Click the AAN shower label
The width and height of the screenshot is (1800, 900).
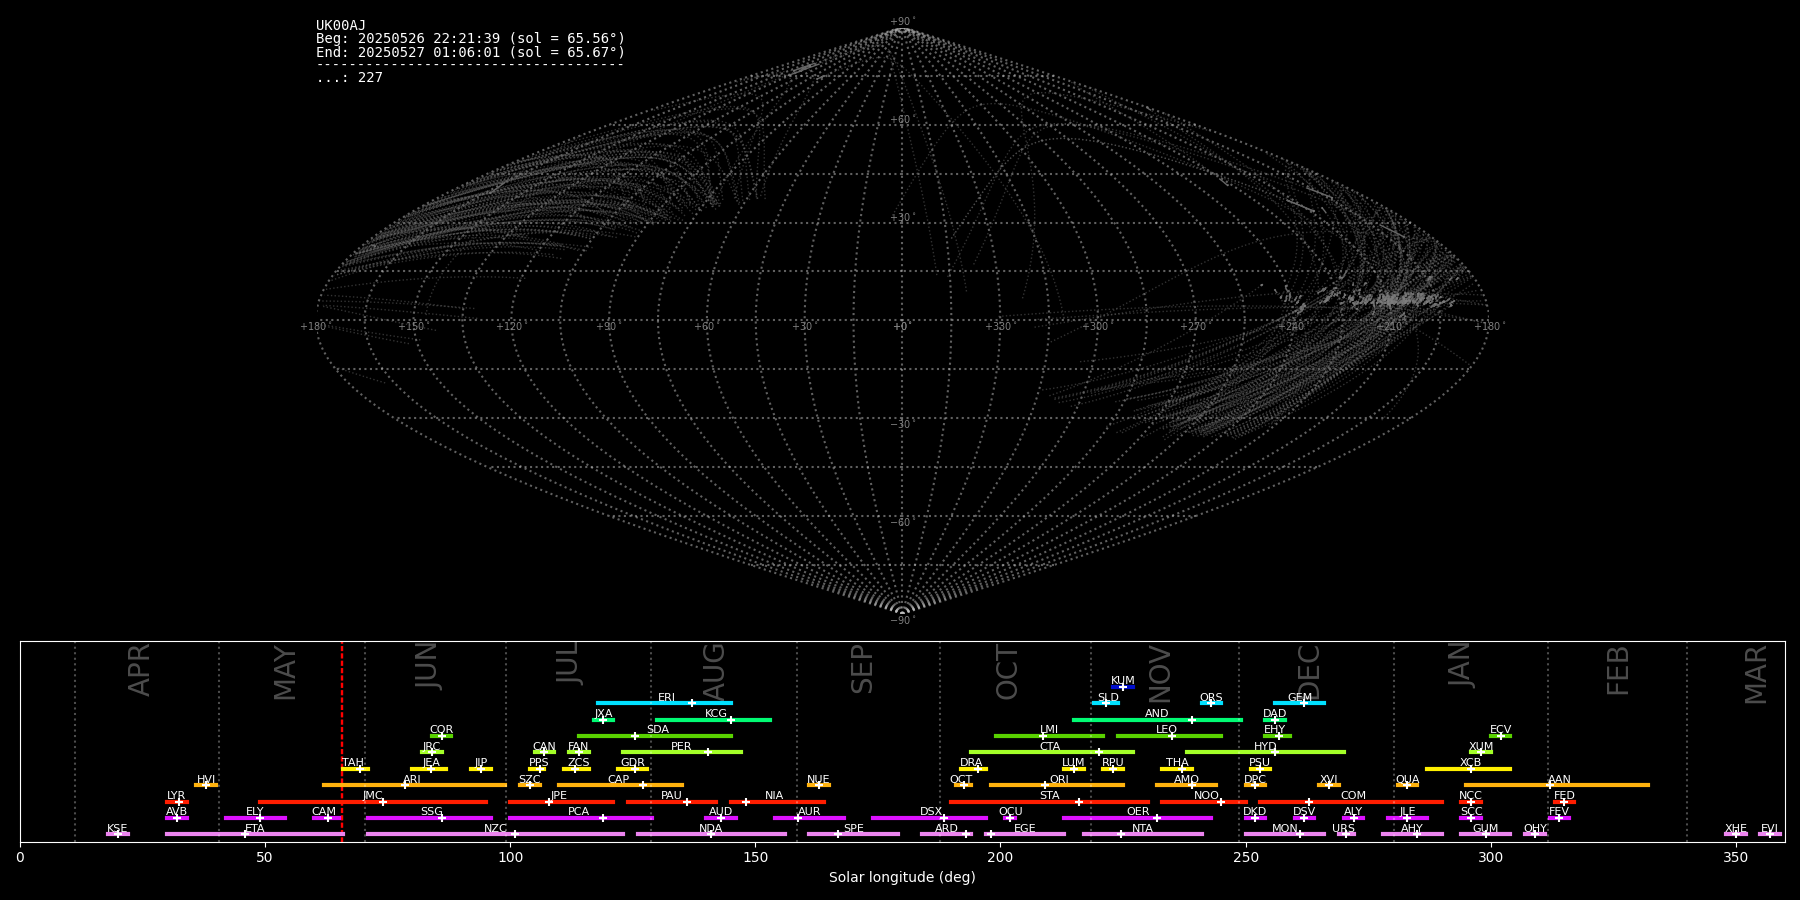(x=1560, y=780)
